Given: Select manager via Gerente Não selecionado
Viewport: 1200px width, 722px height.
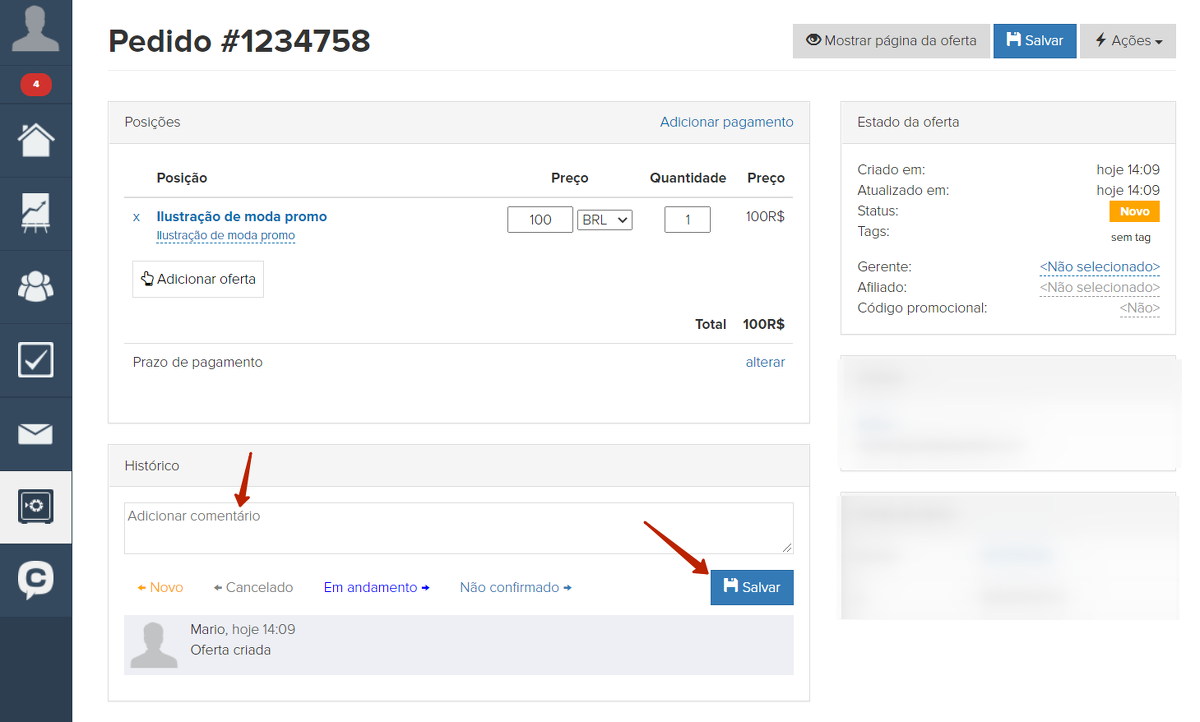Looking at the screenshot, I should click(x=1099, y=267).
